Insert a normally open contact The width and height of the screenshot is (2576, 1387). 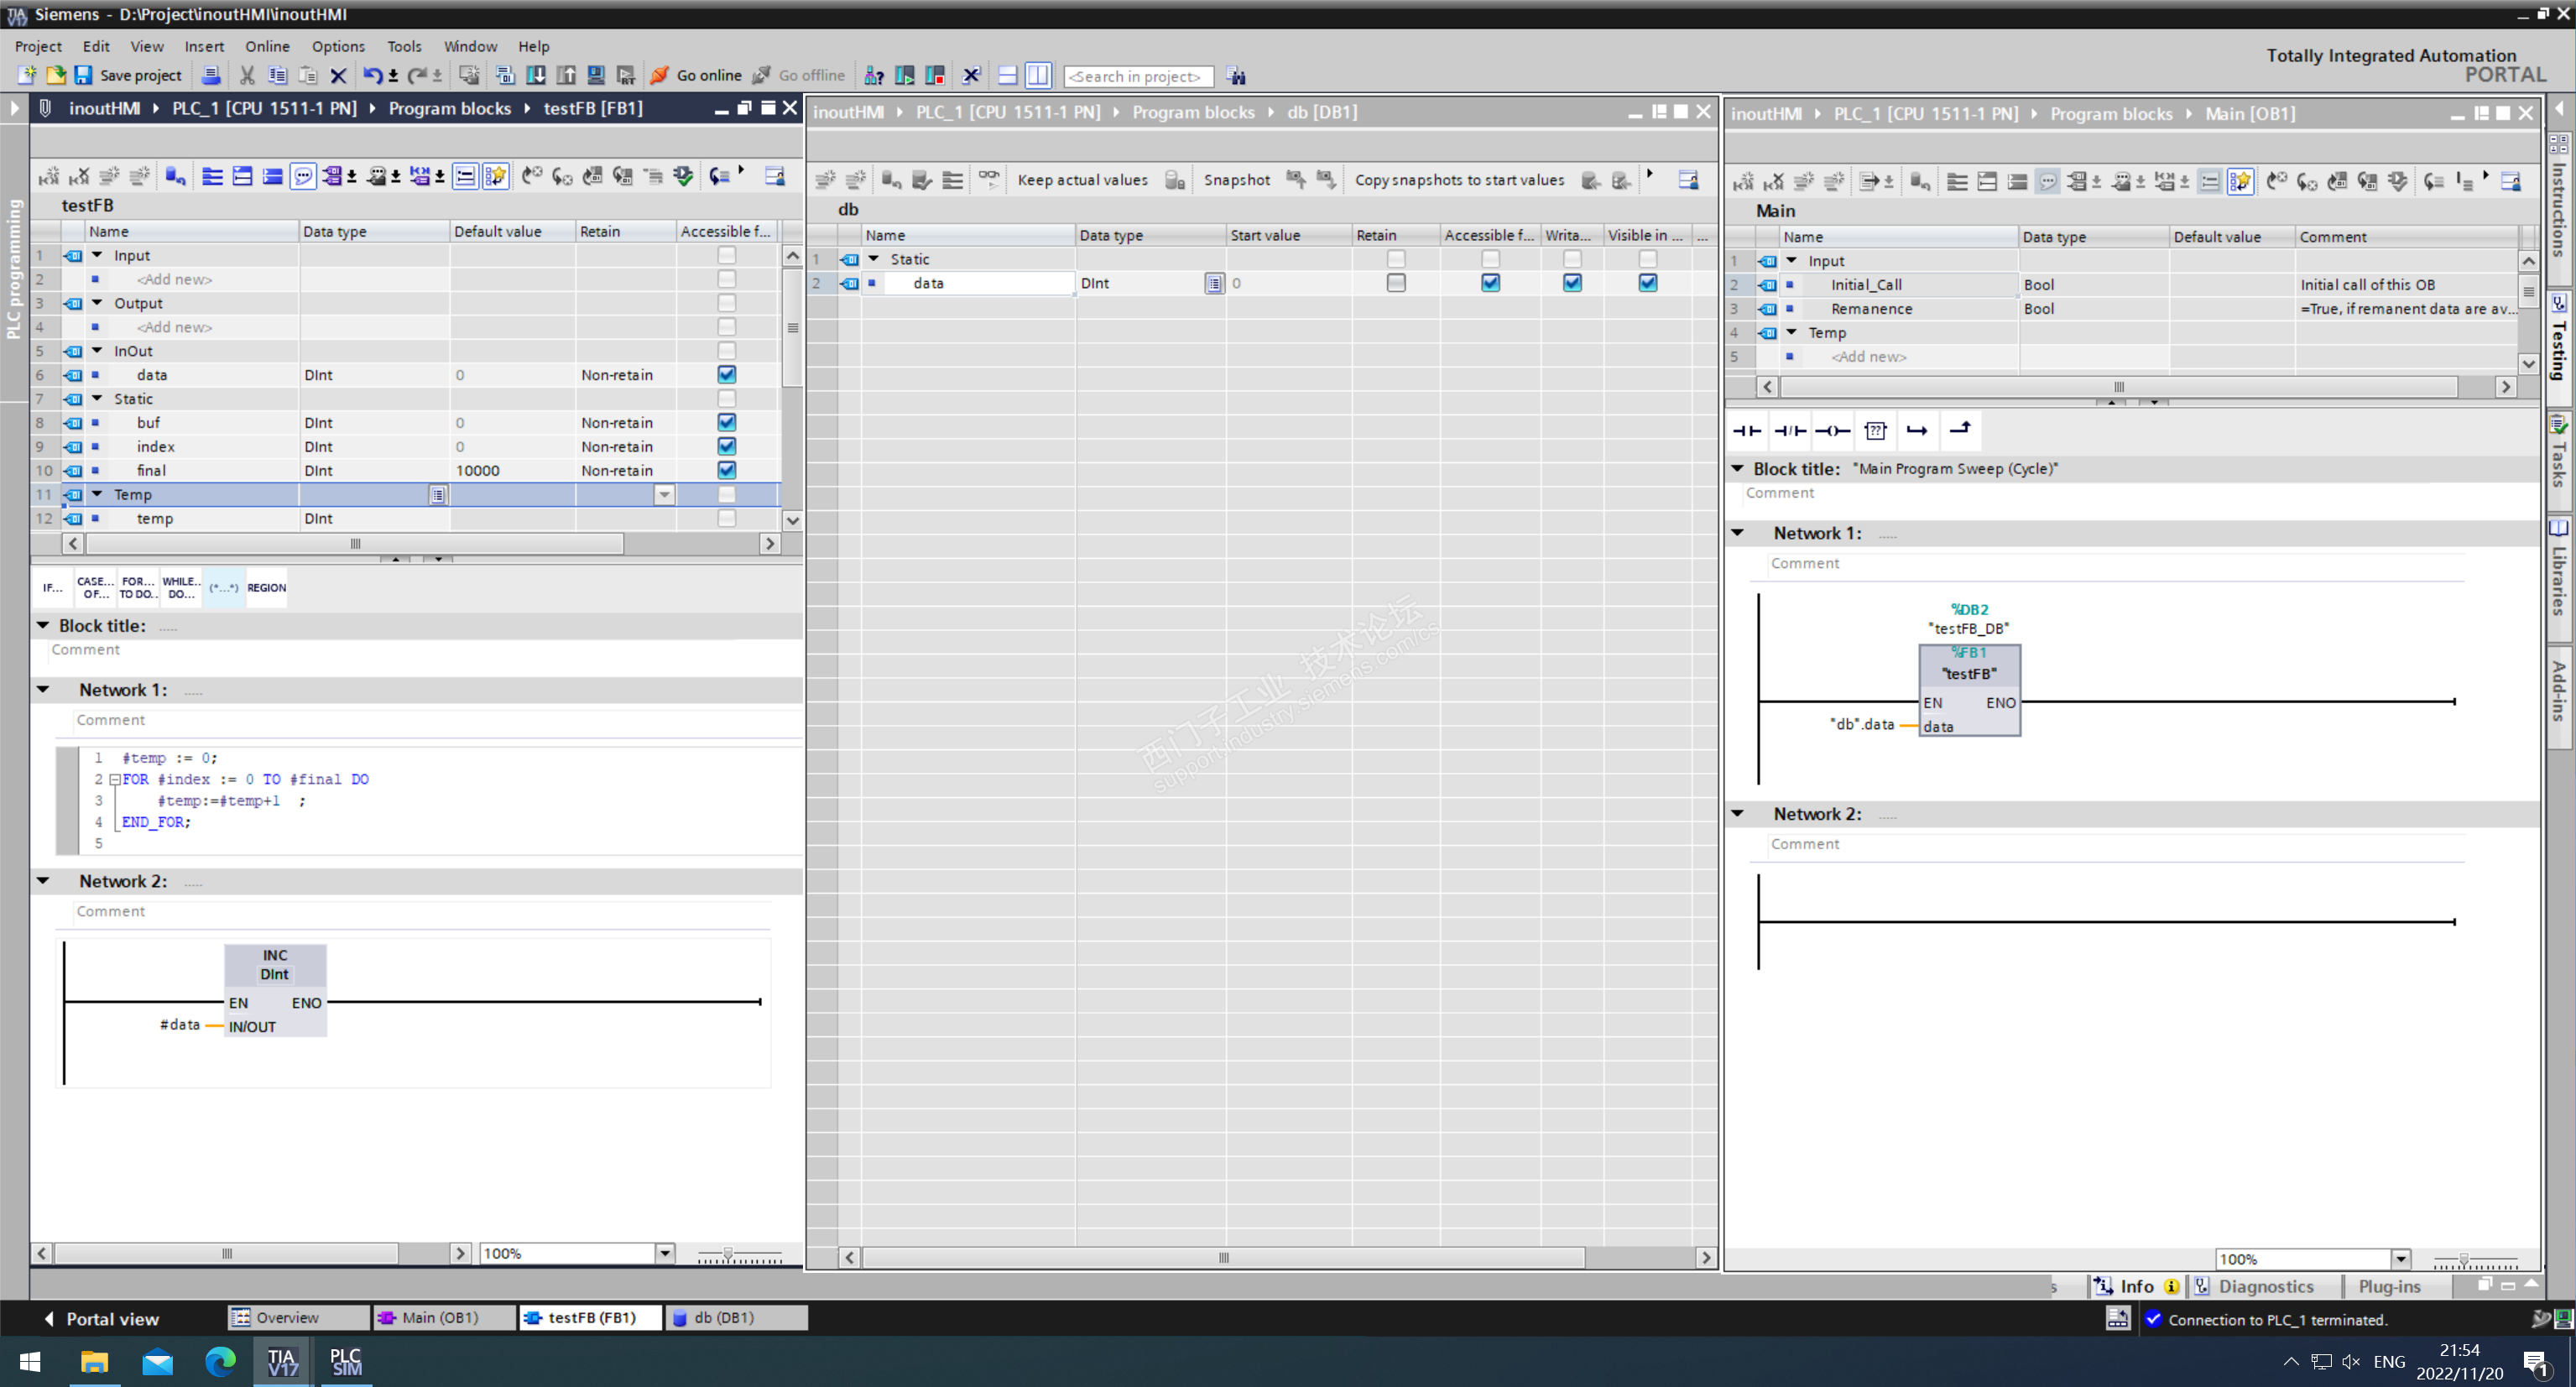click(1747, 431)
